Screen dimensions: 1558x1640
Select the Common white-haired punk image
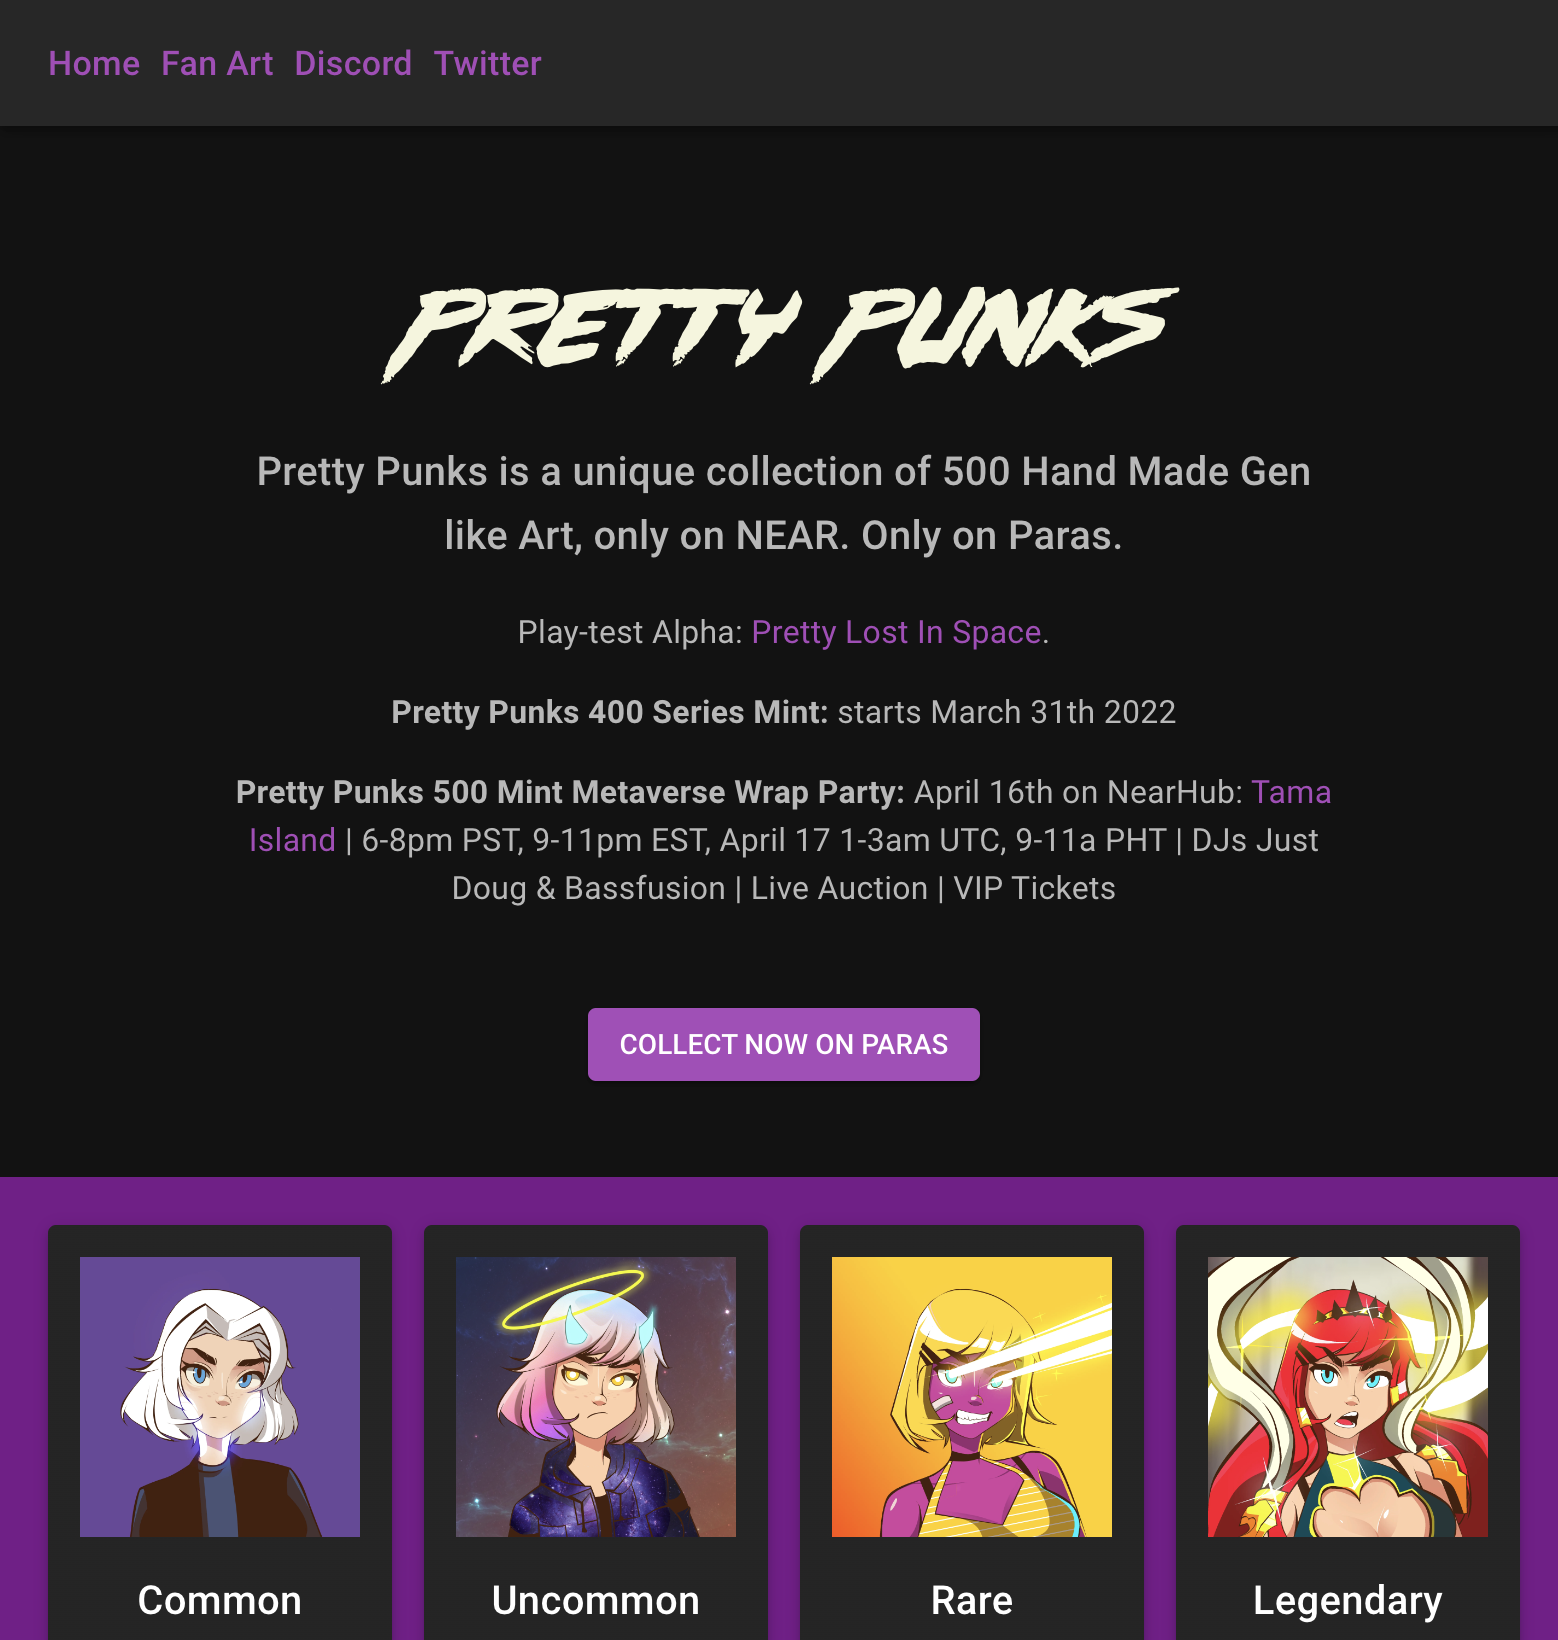tap(220, 1397)
